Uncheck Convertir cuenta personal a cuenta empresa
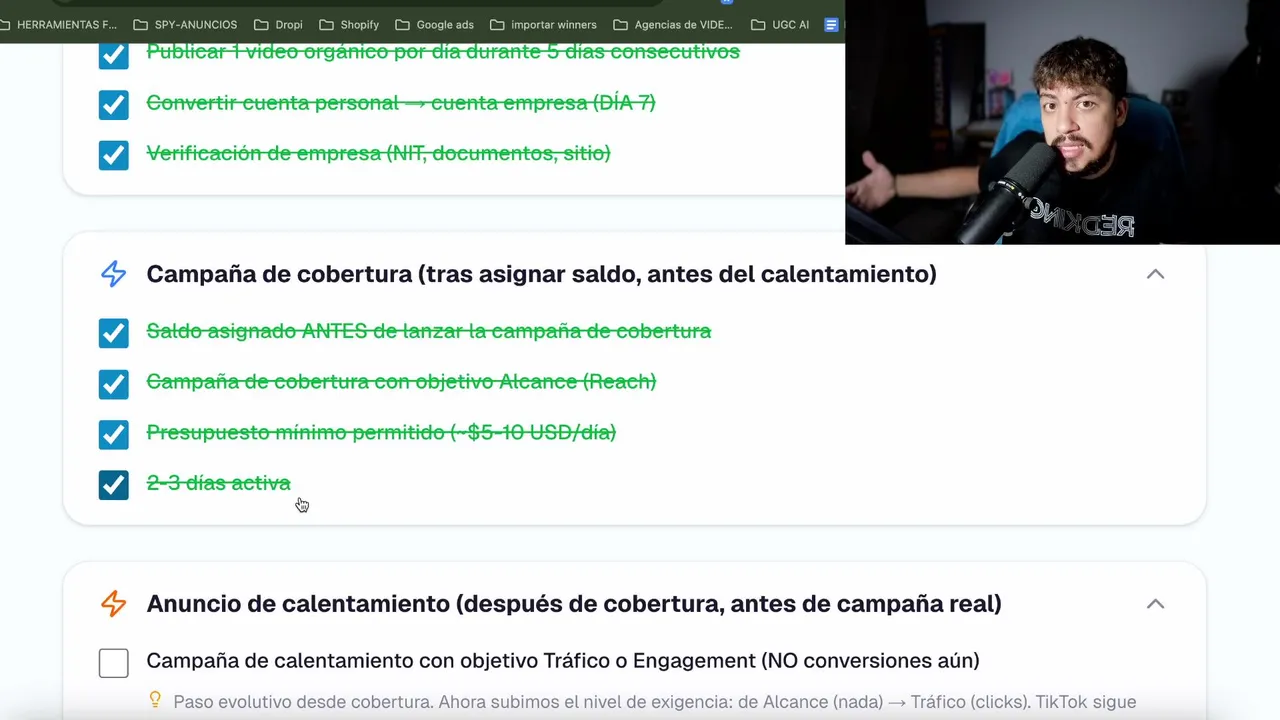1280x720 pixels. (x=114, y=104)
